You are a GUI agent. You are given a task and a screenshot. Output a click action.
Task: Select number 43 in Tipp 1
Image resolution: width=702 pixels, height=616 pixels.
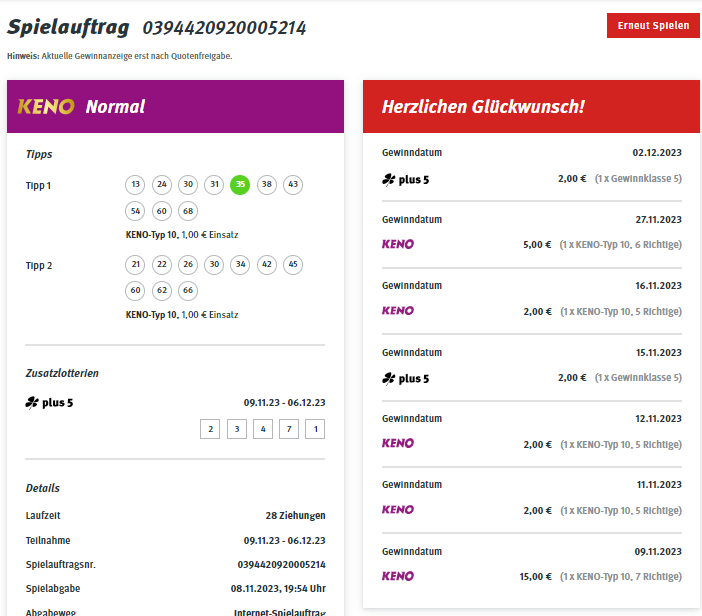tap(293, 184)
